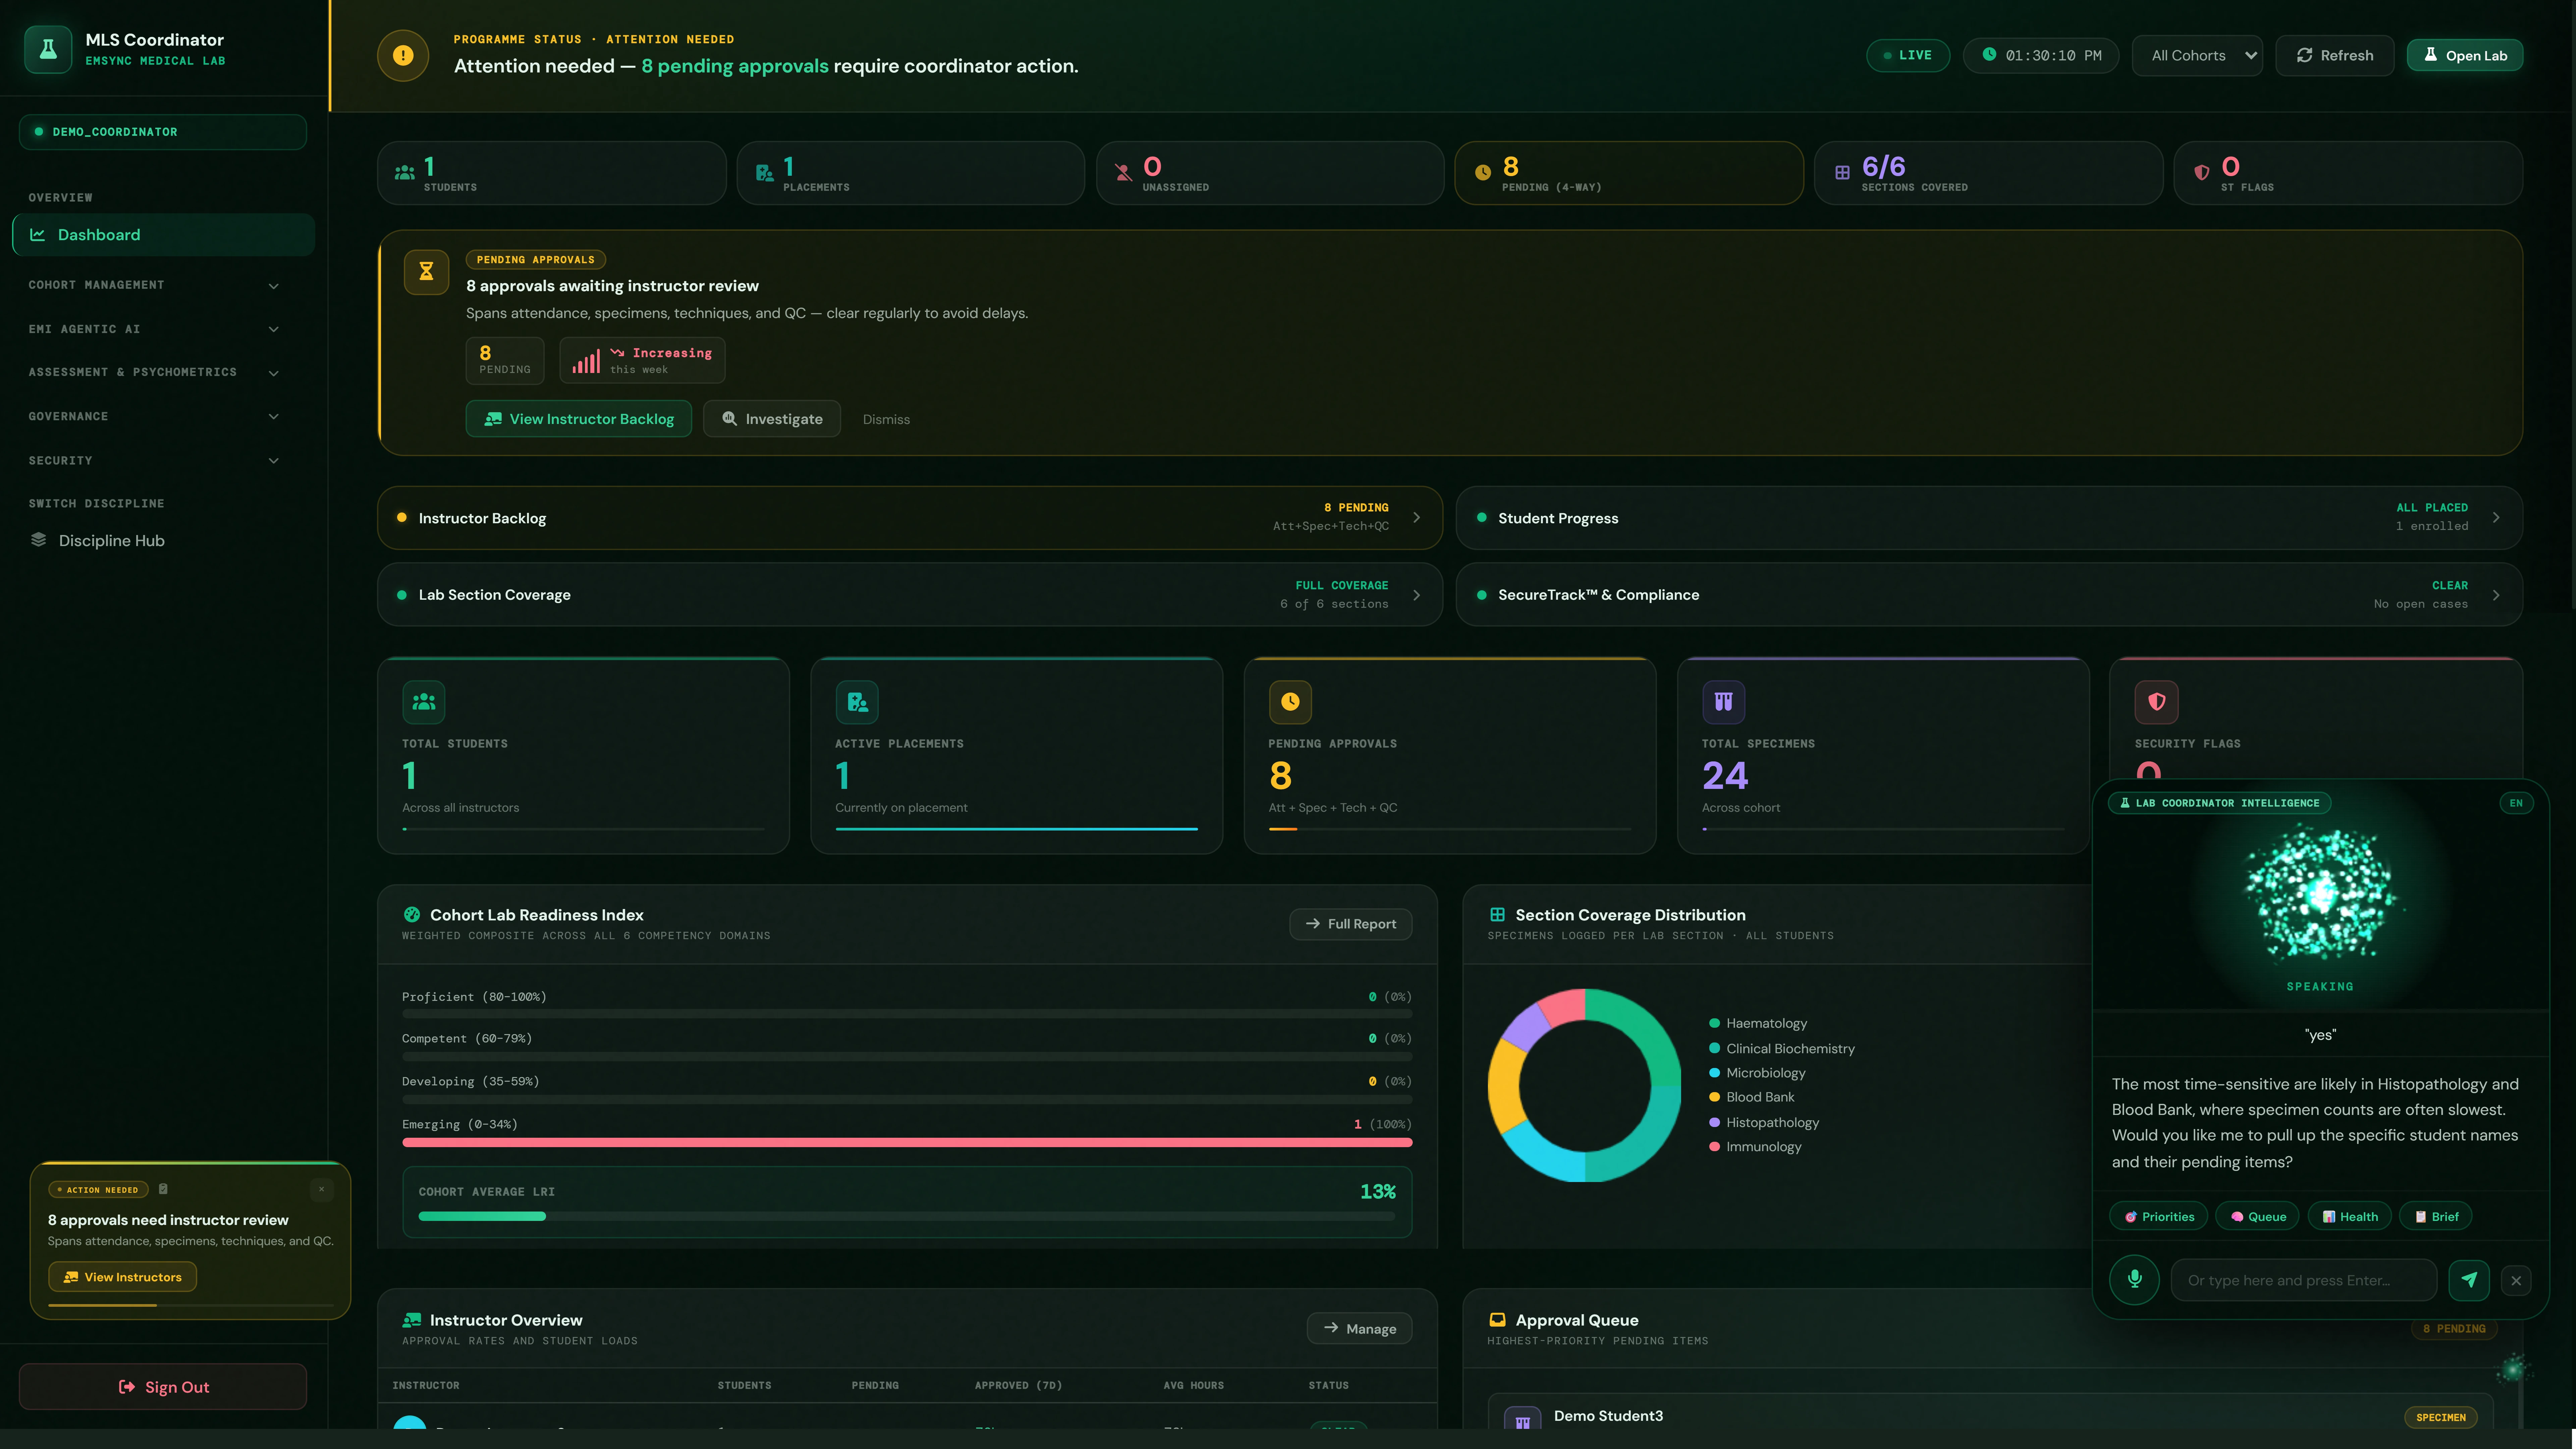Click the Total Students people icon
Viewport: 2576px width, 1449px height.
(x=424, y=702)
